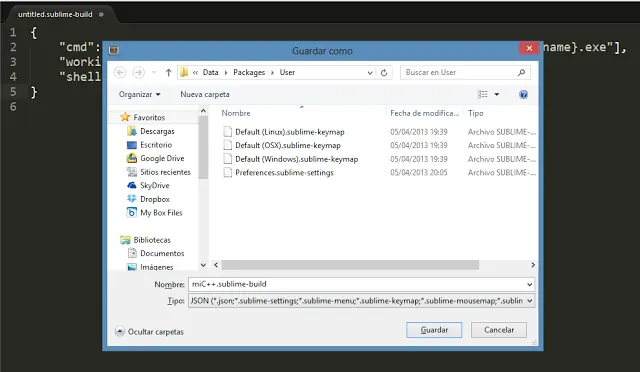Image resolution: width=640 pixels, height=372 pixels.
Task: Change view with the view mode icon
Action: (x=482, y=94)
